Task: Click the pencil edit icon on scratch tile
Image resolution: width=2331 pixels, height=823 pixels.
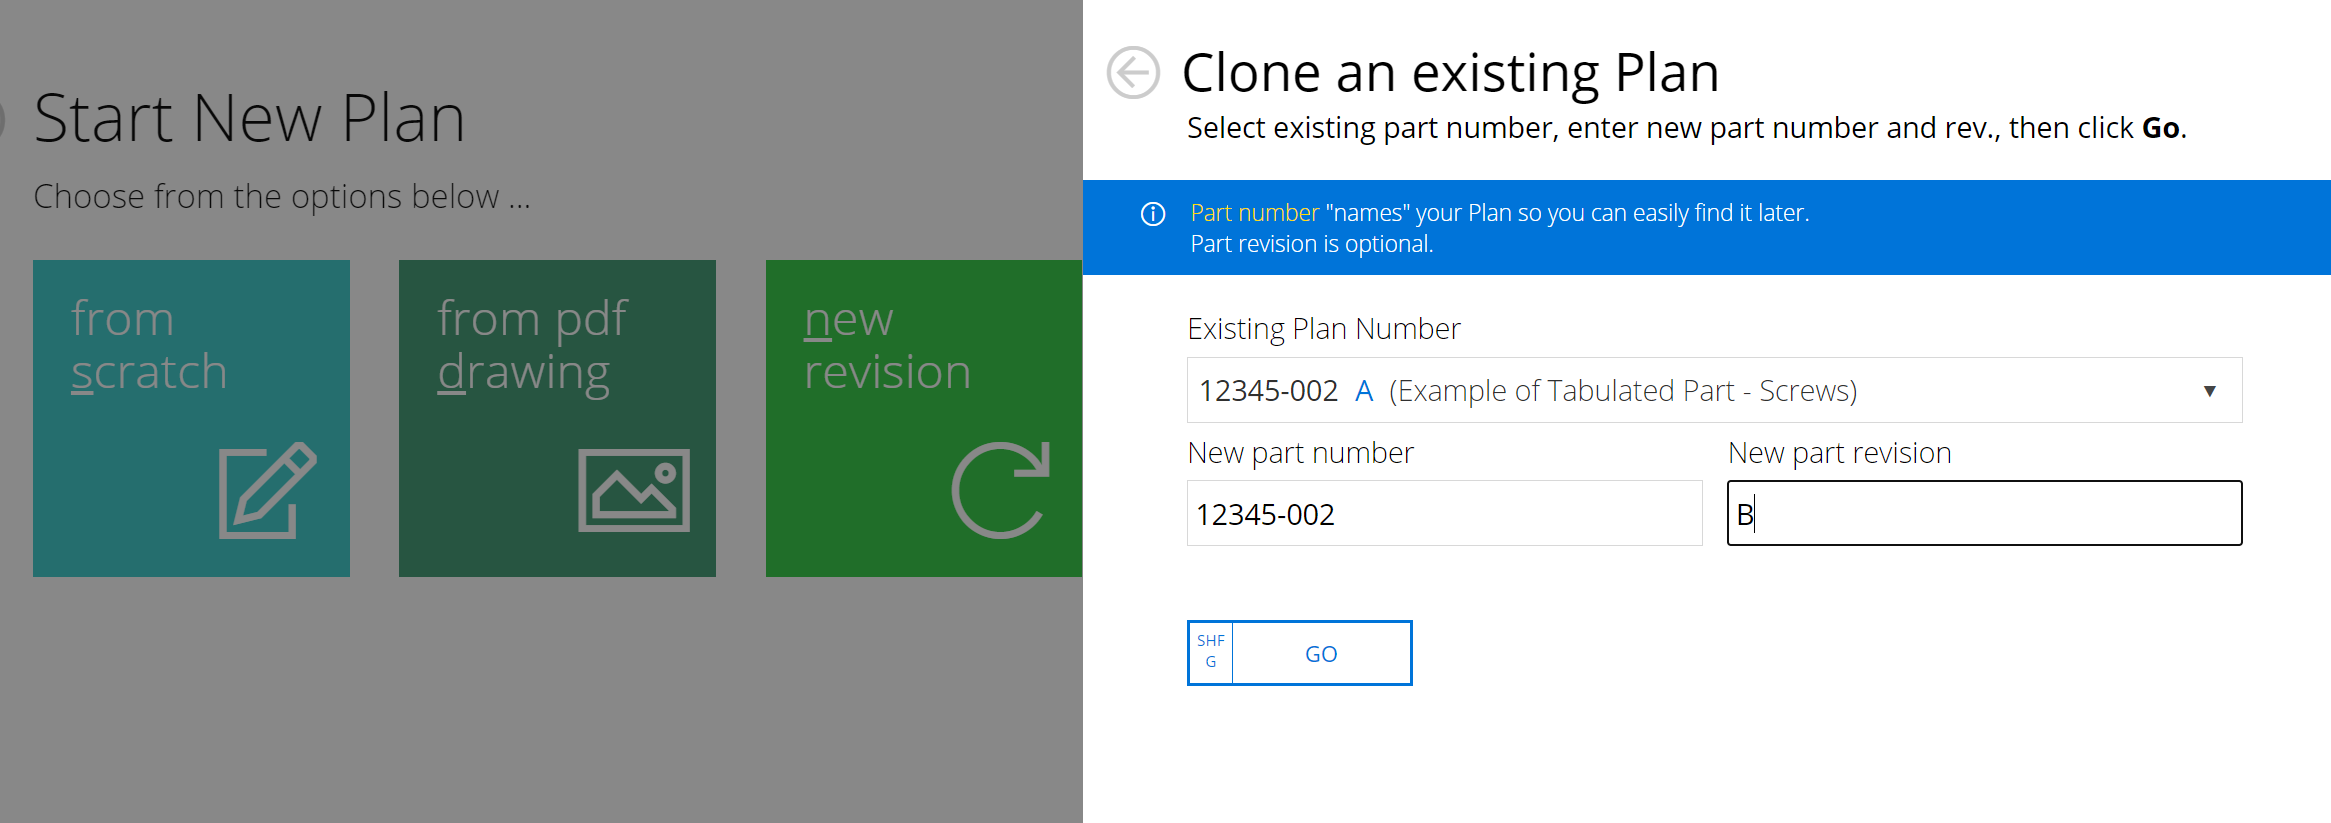Action: [267, 490]
